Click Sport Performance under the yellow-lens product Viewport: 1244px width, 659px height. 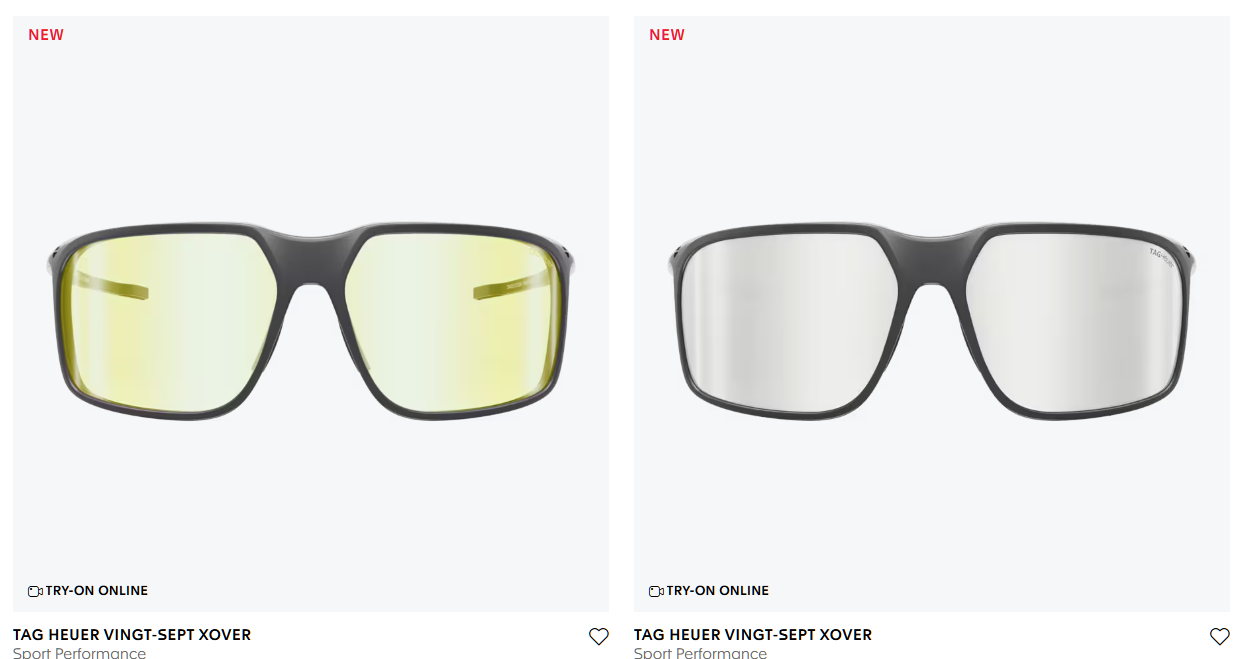[x=79, y=653]
